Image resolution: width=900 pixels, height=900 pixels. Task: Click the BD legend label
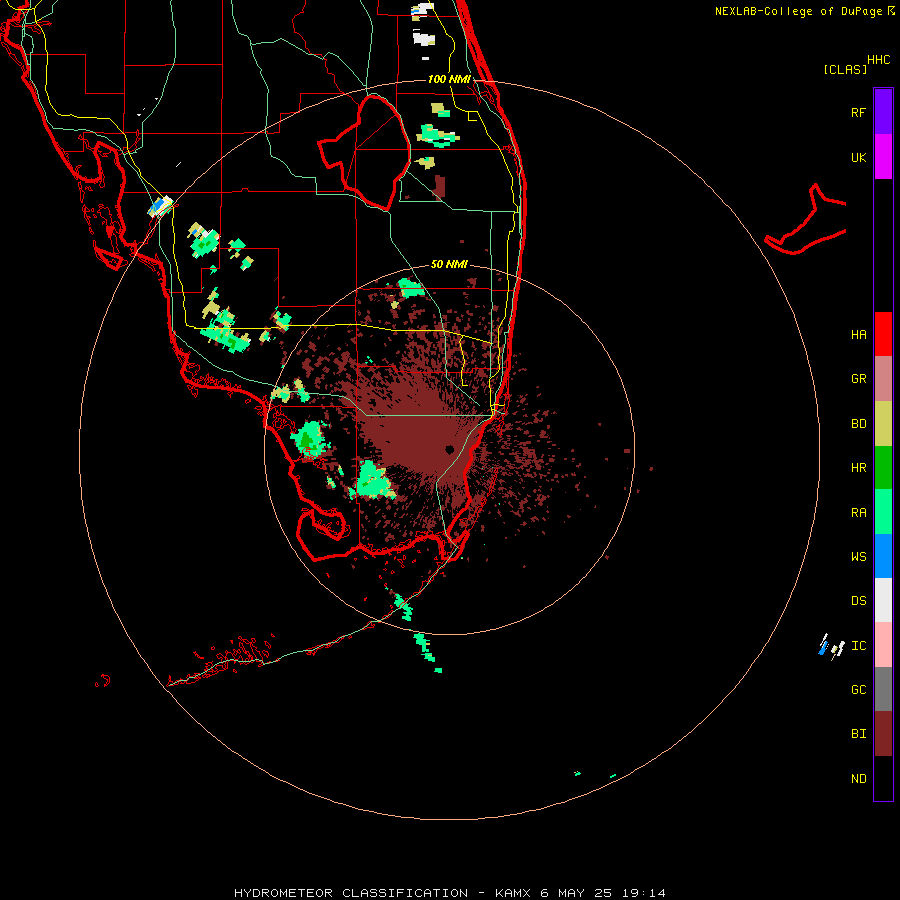pyautogui.click(x=858, y=424)
